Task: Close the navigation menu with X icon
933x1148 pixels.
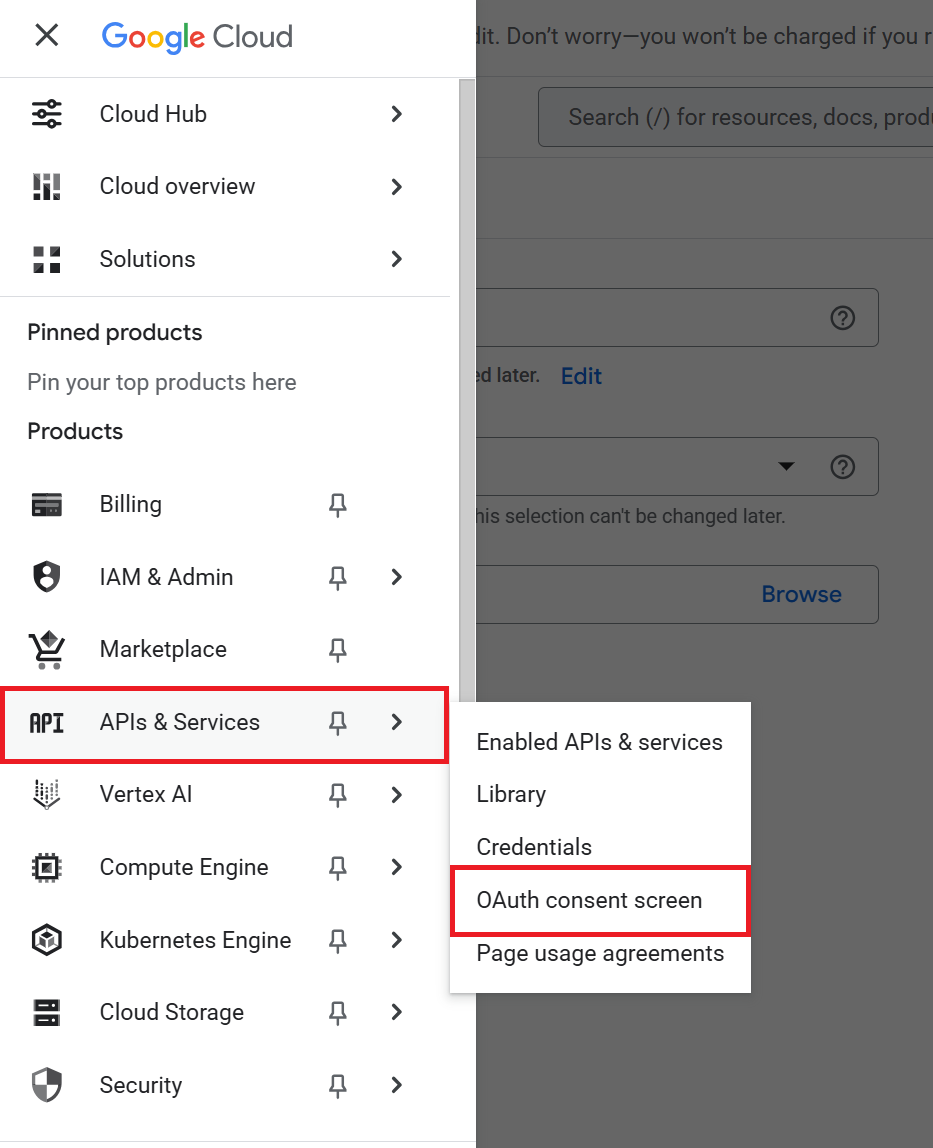Action: point(46,36)
